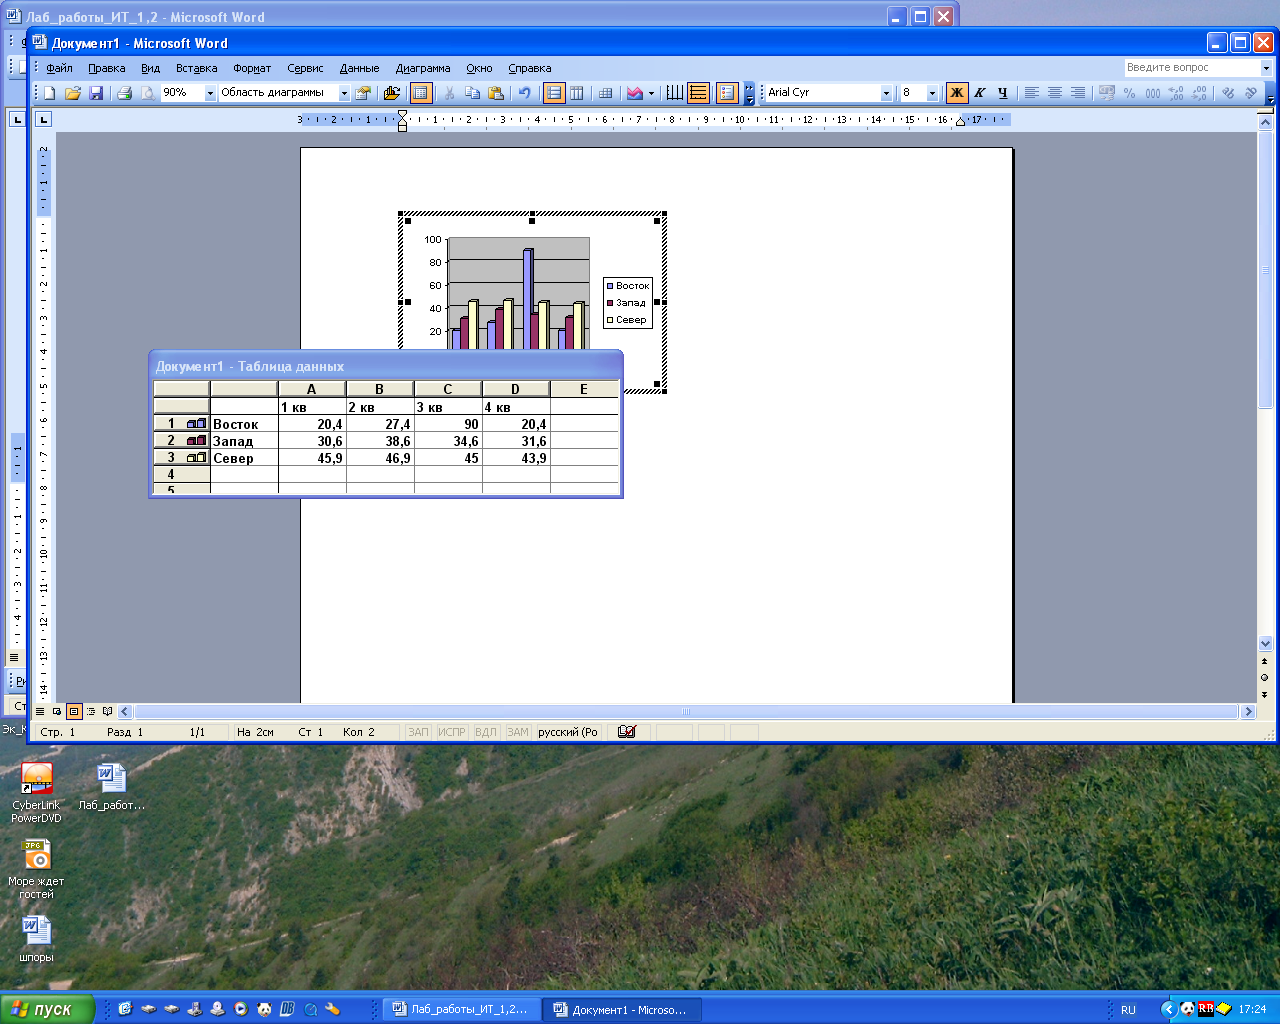
Task: Open the Формат menu
Action: click(x=252, y=68)
